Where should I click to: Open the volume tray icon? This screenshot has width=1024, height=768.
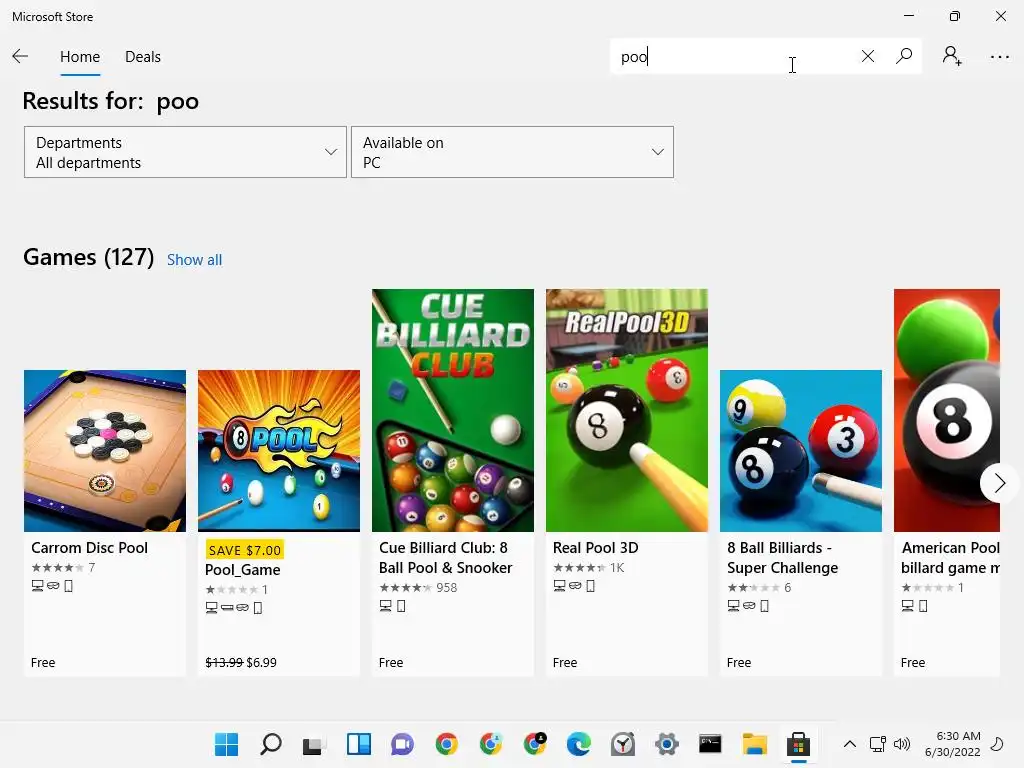pos(902,744)
